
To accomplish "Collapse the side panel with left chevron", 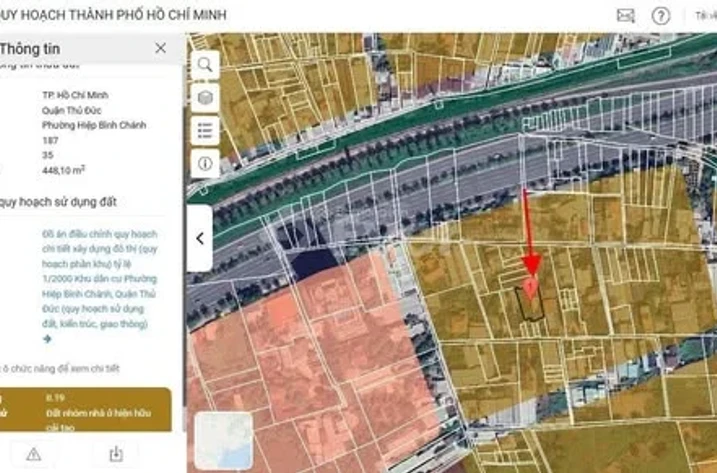I will tap(199, 238).
